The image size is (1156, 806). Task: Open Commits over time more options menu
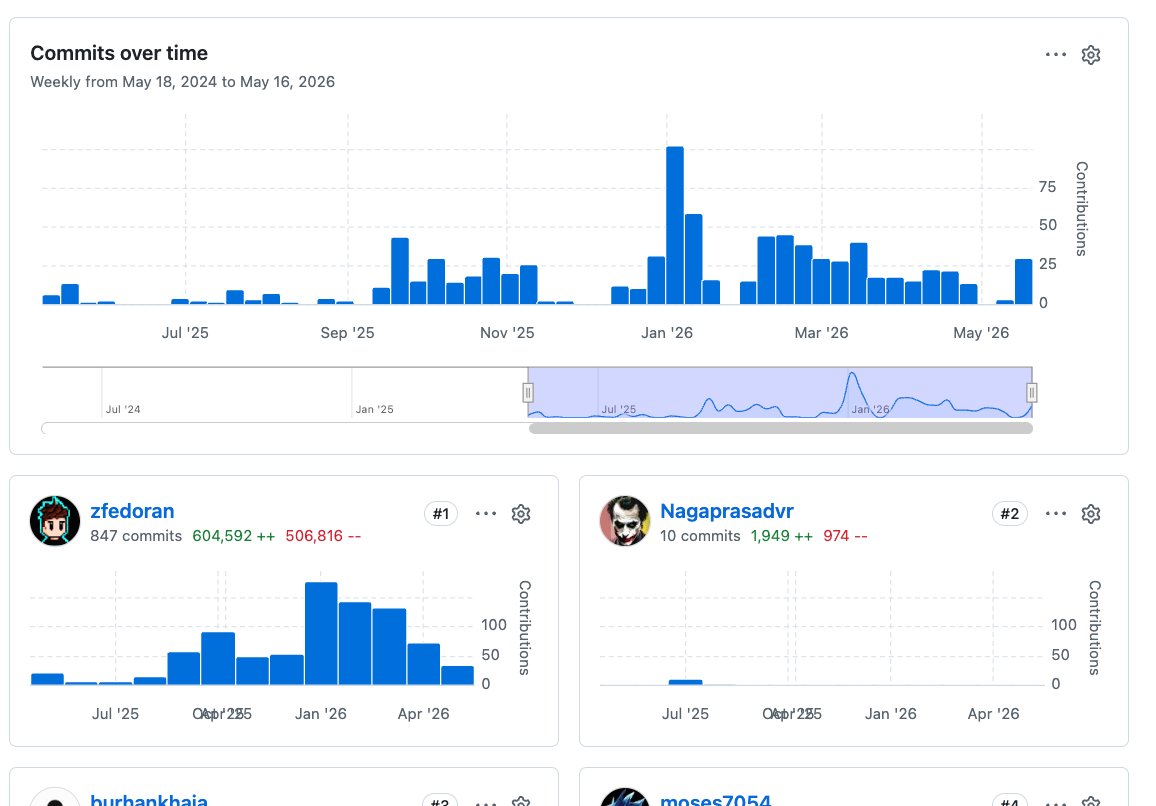[1056, 55]
